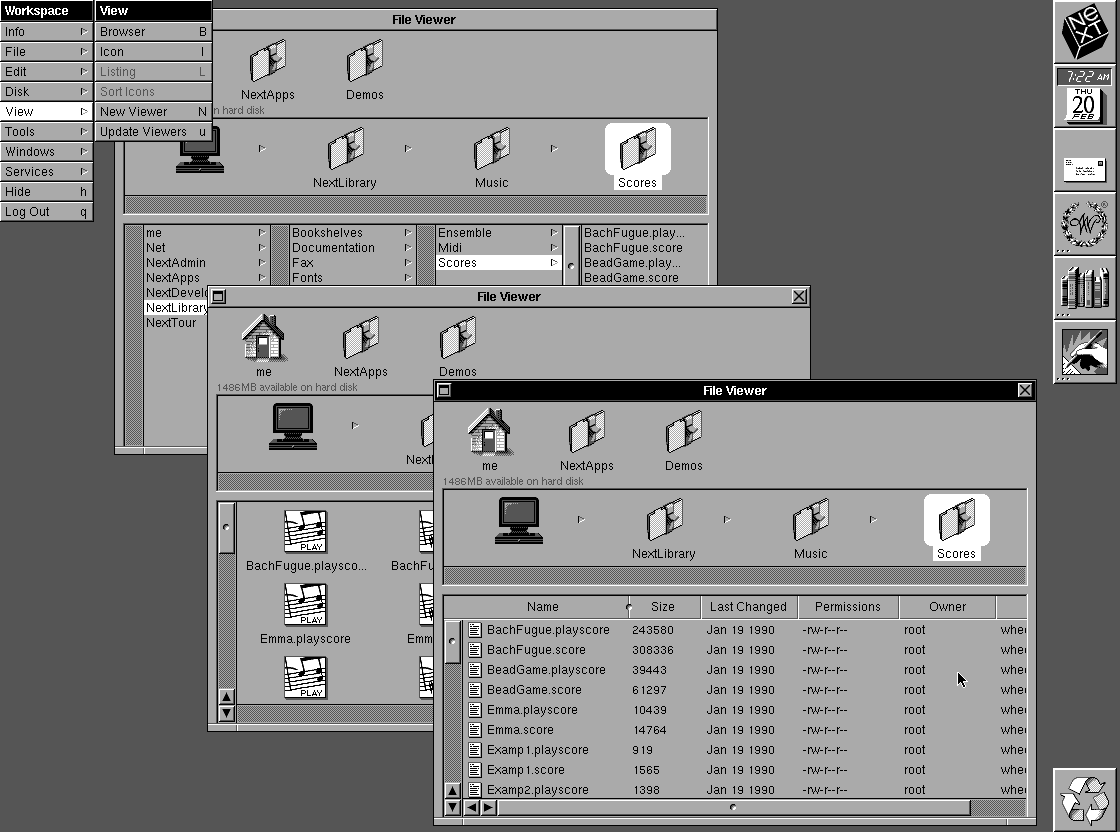Click the NextLibrary folder icon in the front File Viewer path
The height and width of the screenshot is (832, 1120).
click(664, 528)
